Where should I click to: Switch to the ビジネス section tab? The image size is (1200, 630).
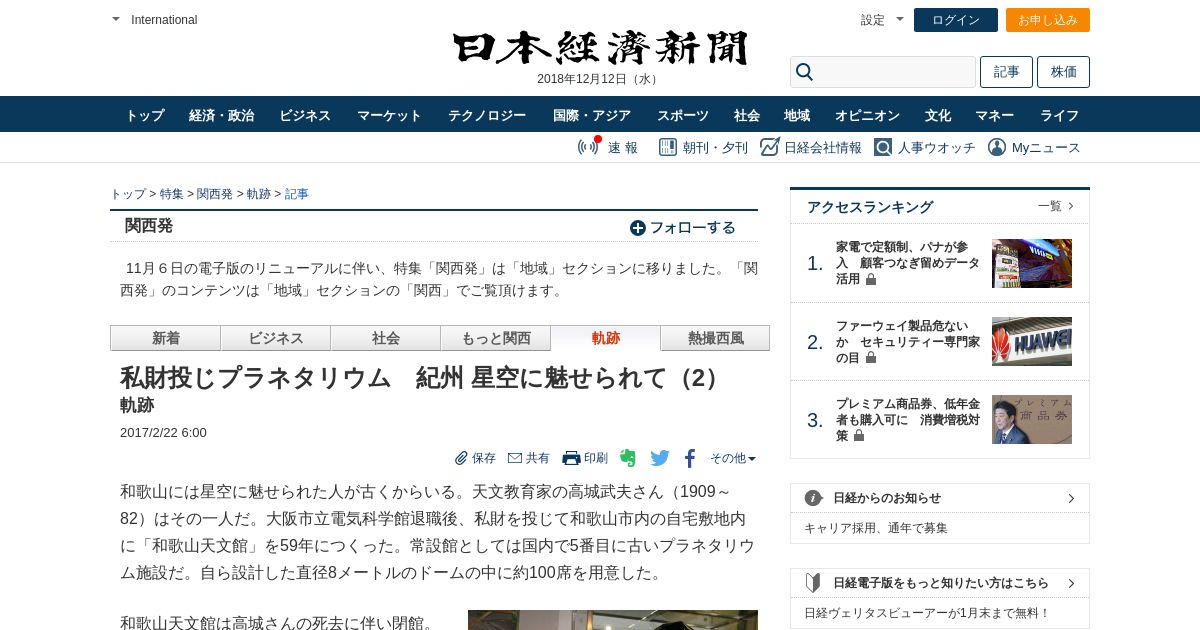(275, 338)
